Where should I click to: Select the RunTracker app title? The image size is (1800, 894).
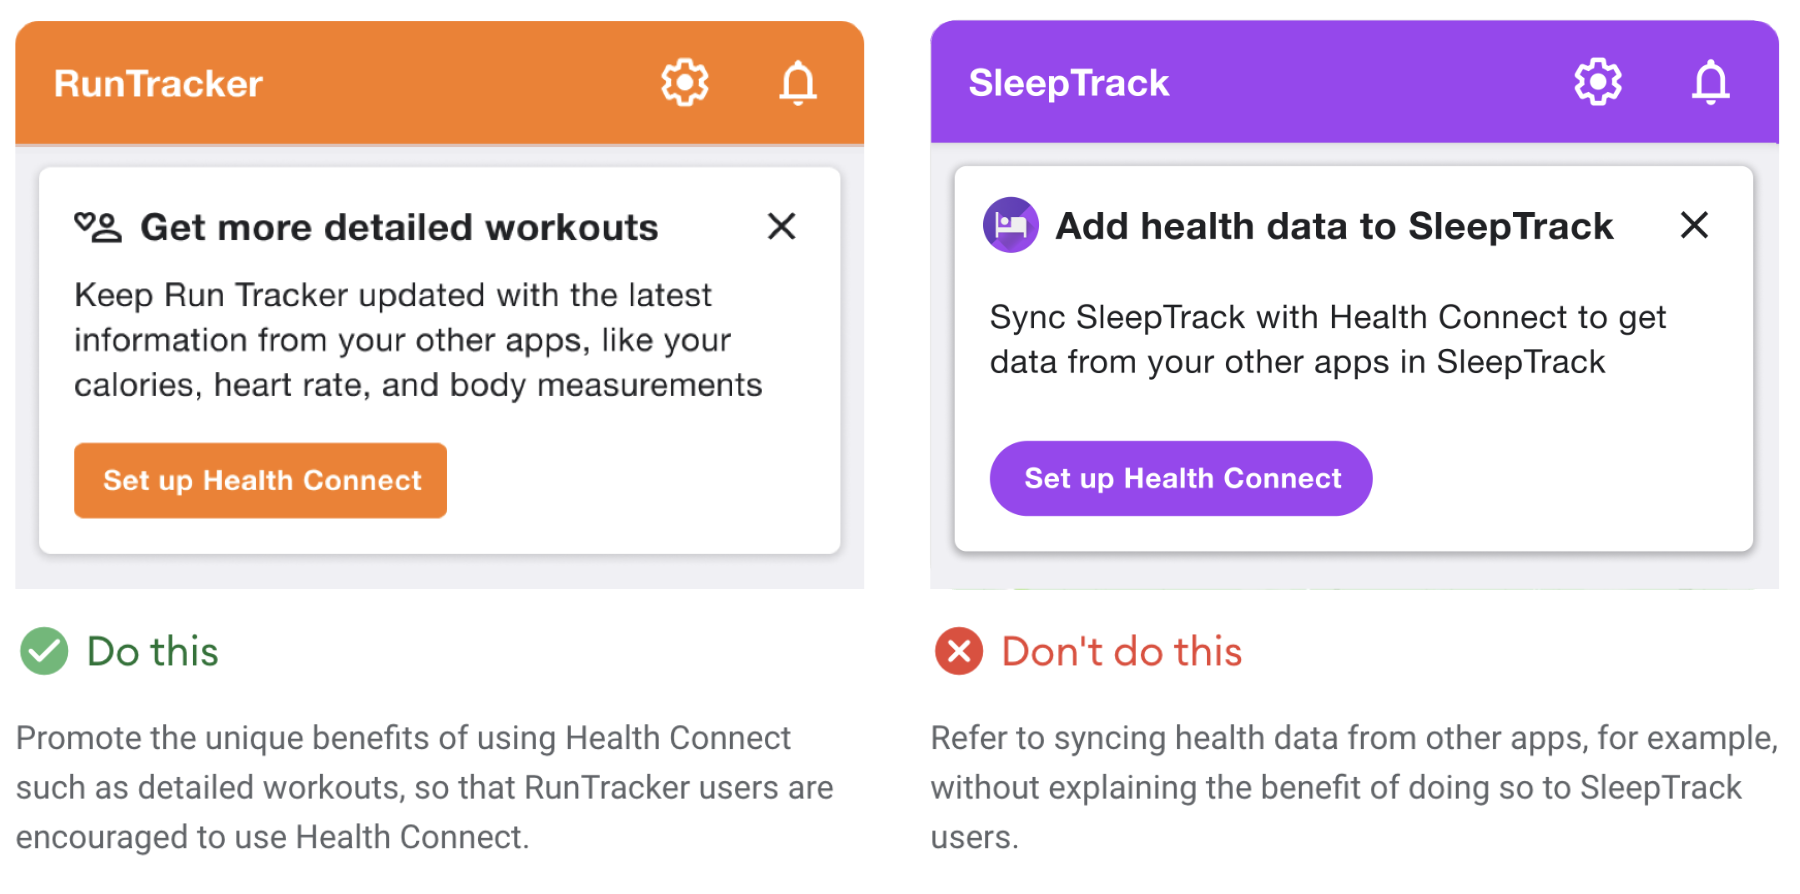pyautogui.click(x=158, y=83)
